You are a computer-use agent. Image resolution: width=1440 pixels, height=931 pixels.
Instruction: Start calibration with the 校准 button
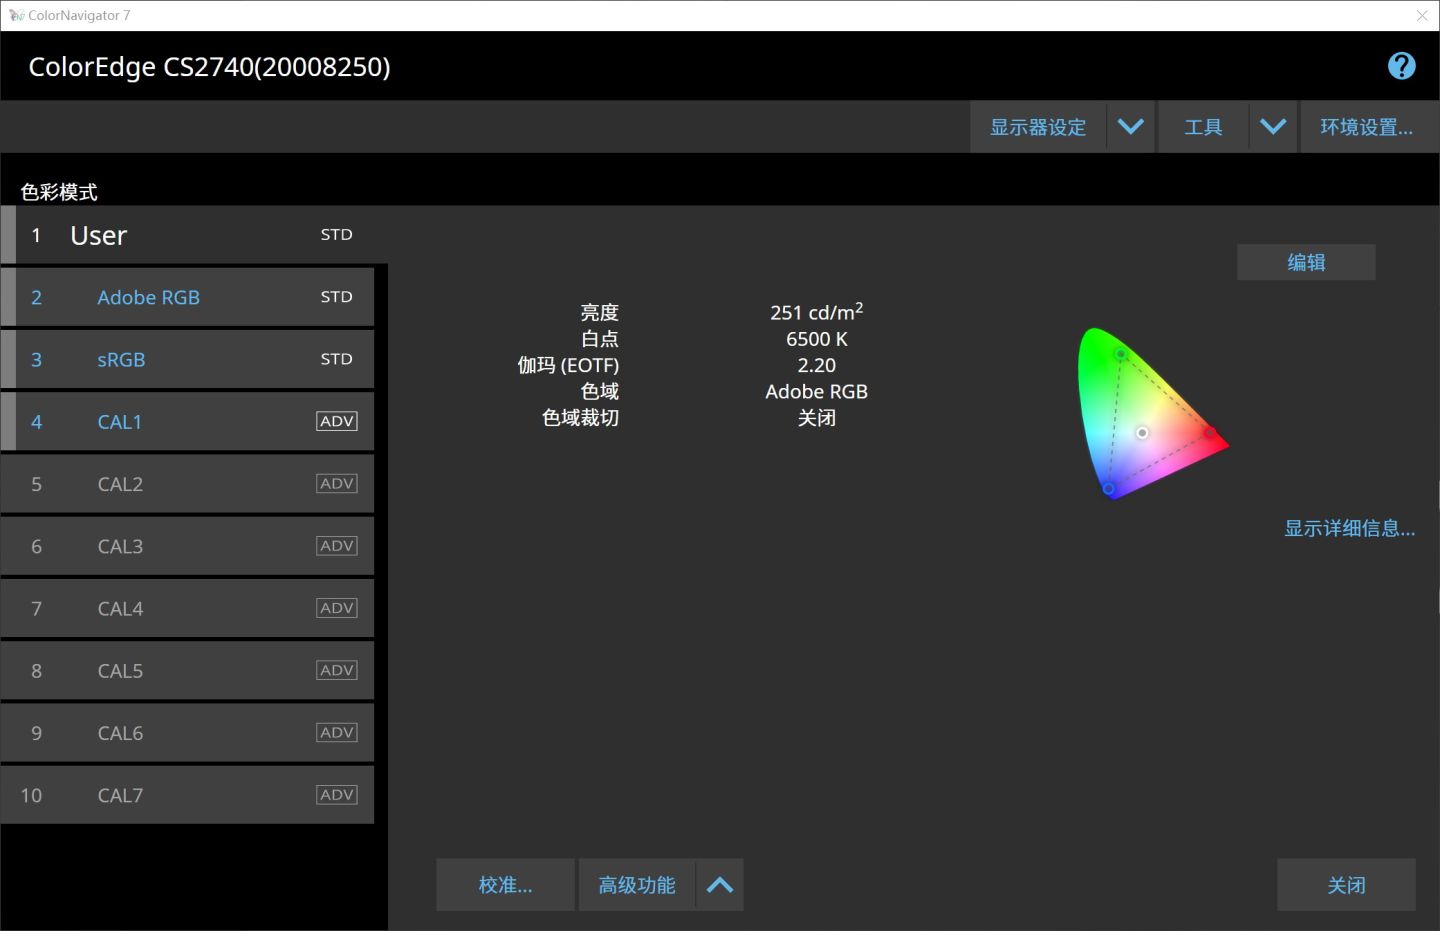pyautogui.click(x=504, y=884)
